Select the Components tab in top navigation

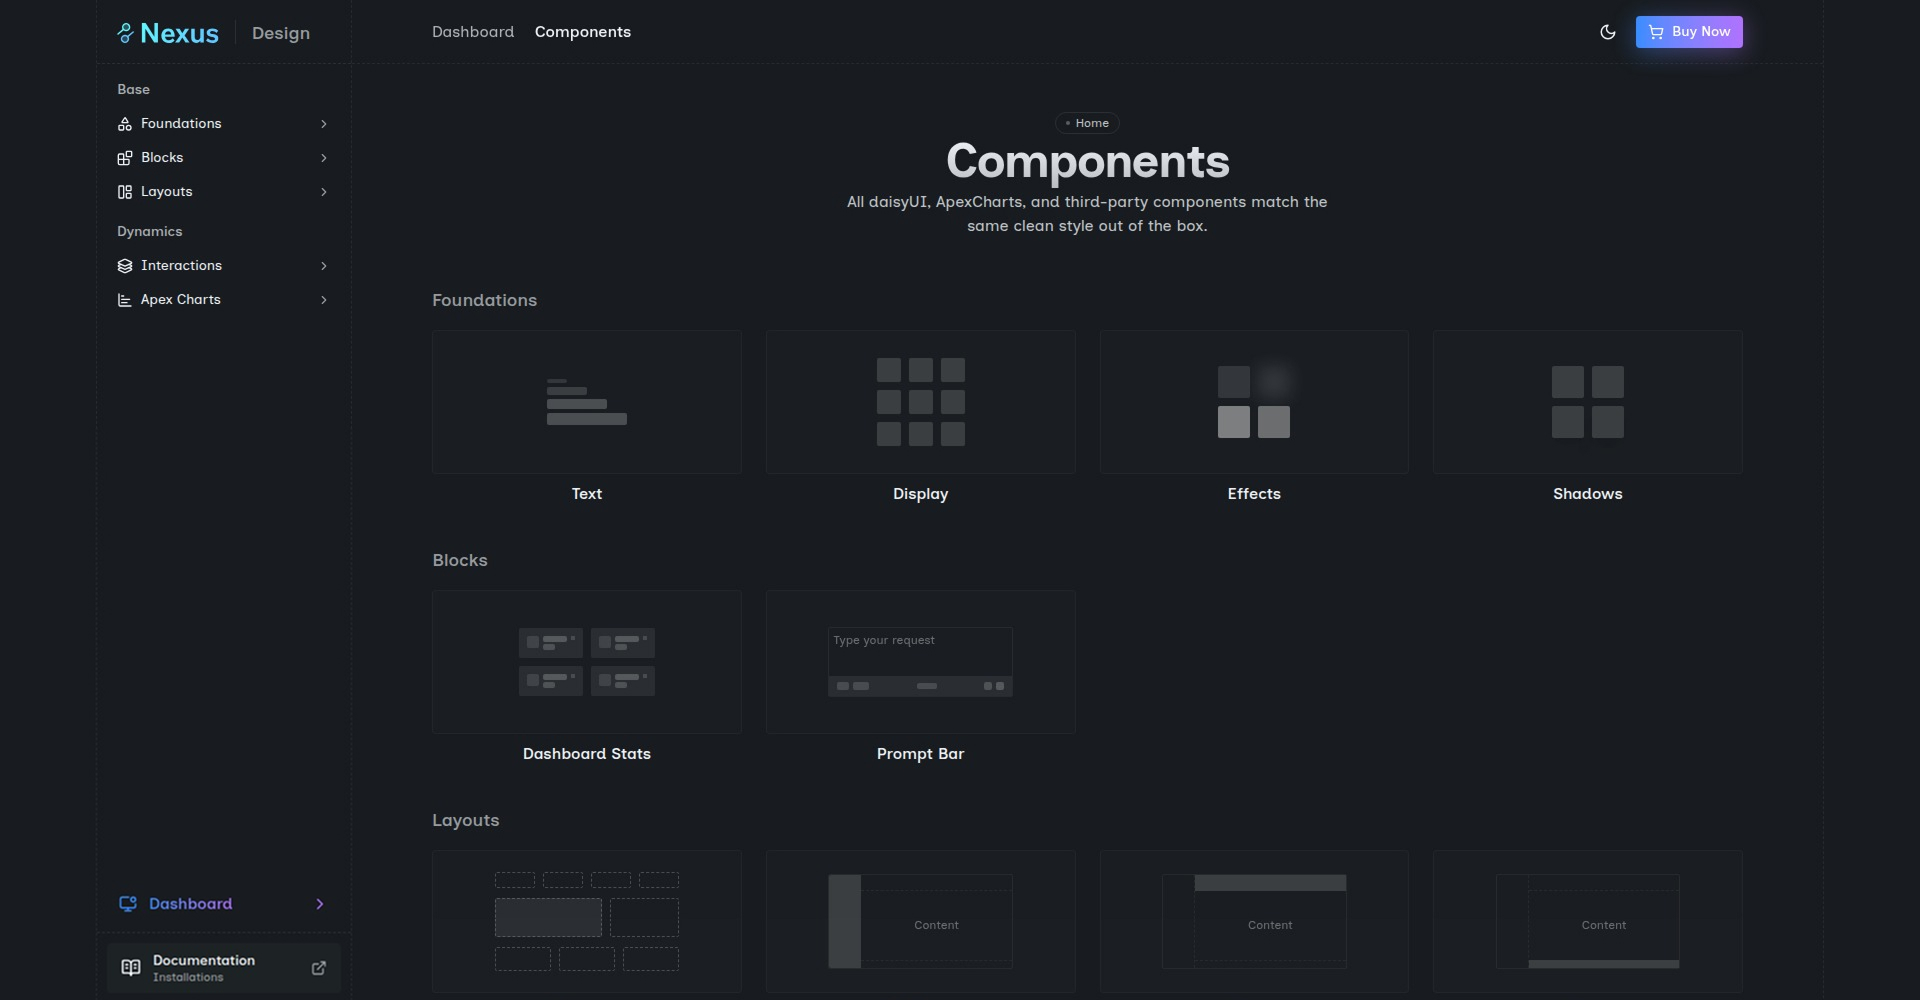pyautogui.click(x=582, y=32)
